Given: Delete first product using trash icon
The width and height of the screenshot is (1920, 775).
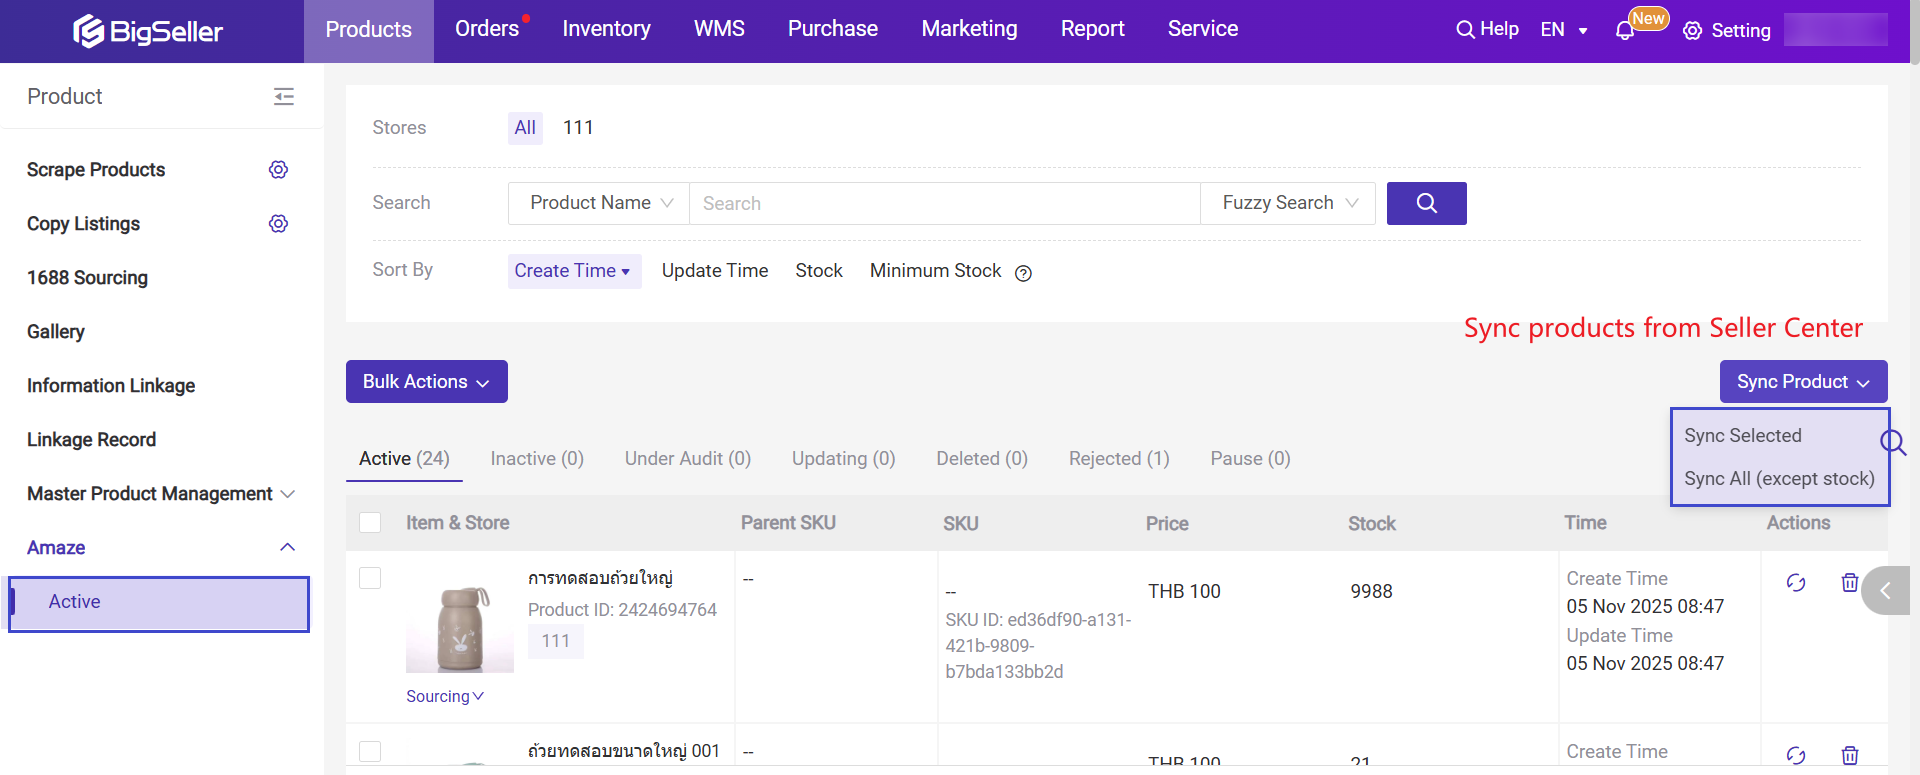Looking at the screenshot, I should (1850, 583).
